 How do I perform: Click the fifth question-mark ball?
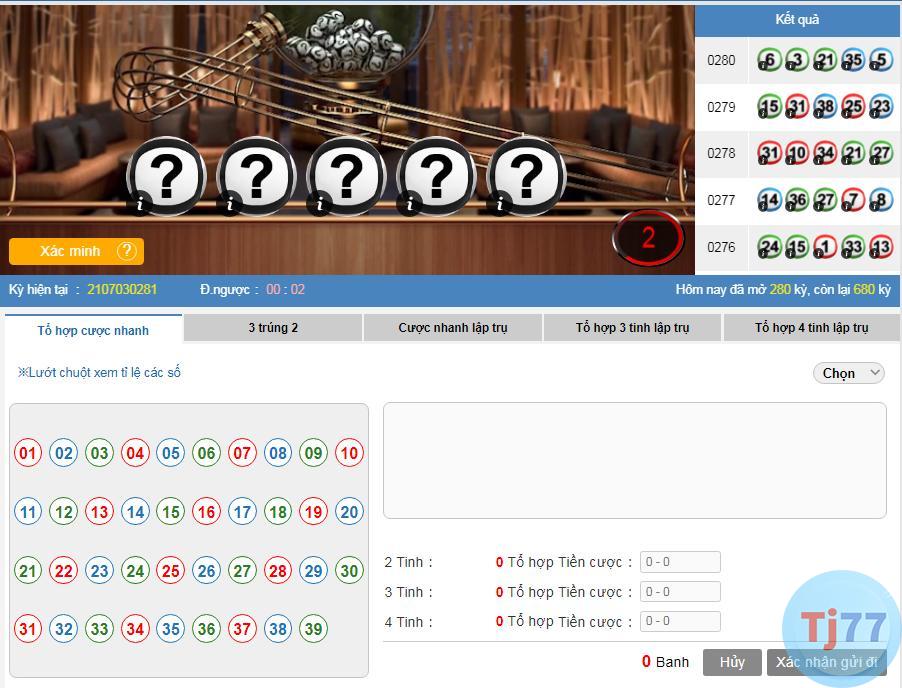point(526,176)
